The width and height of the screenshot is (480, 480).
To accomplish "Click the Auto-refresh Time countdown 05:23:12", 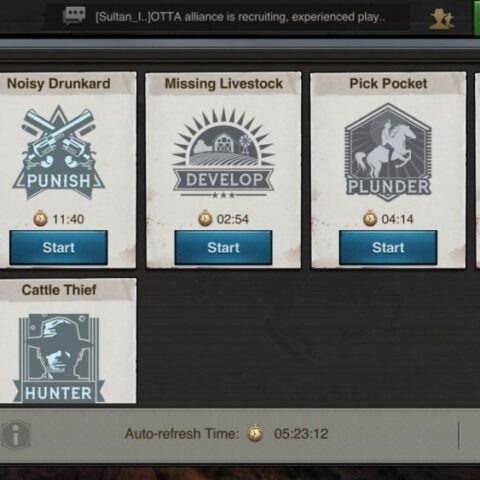I will (x=301, y=434).
